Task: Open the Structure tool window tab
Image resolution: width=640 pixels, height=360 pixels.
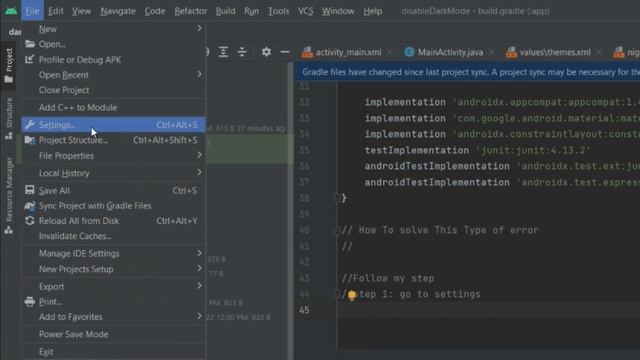Action: coord(9,119)
